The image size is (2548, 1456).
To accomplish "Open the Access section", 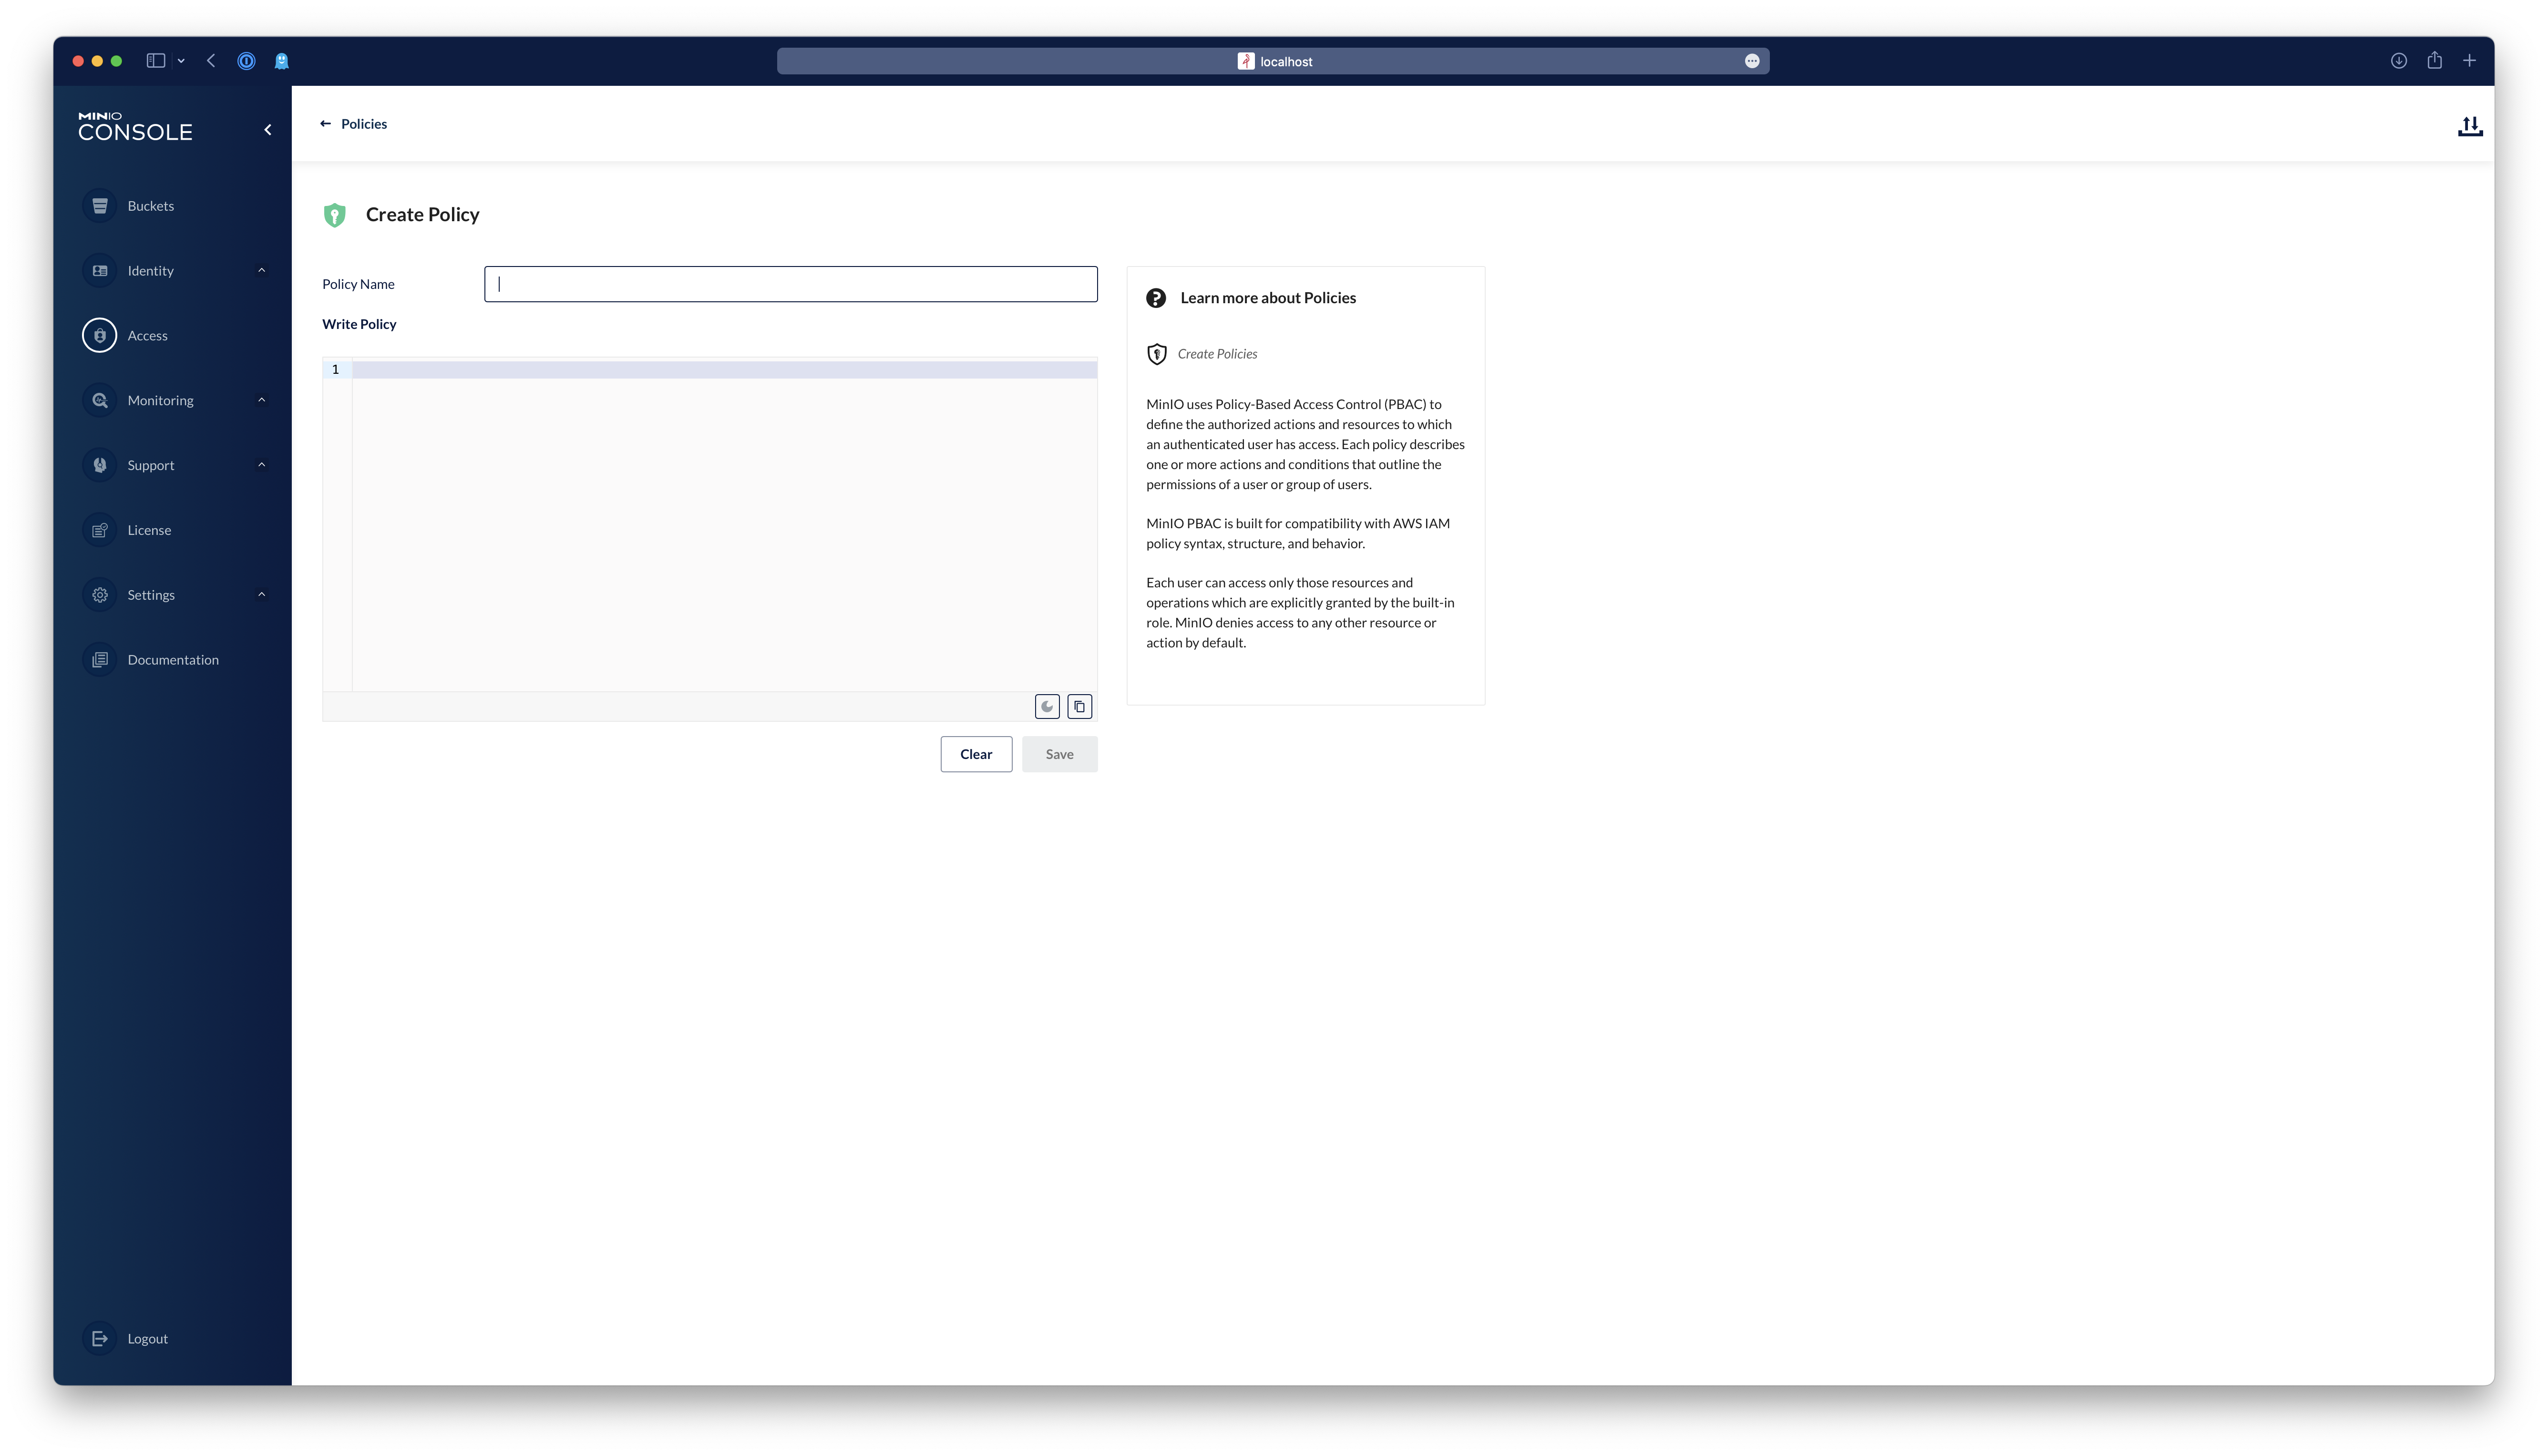I will tap(147, 336).
